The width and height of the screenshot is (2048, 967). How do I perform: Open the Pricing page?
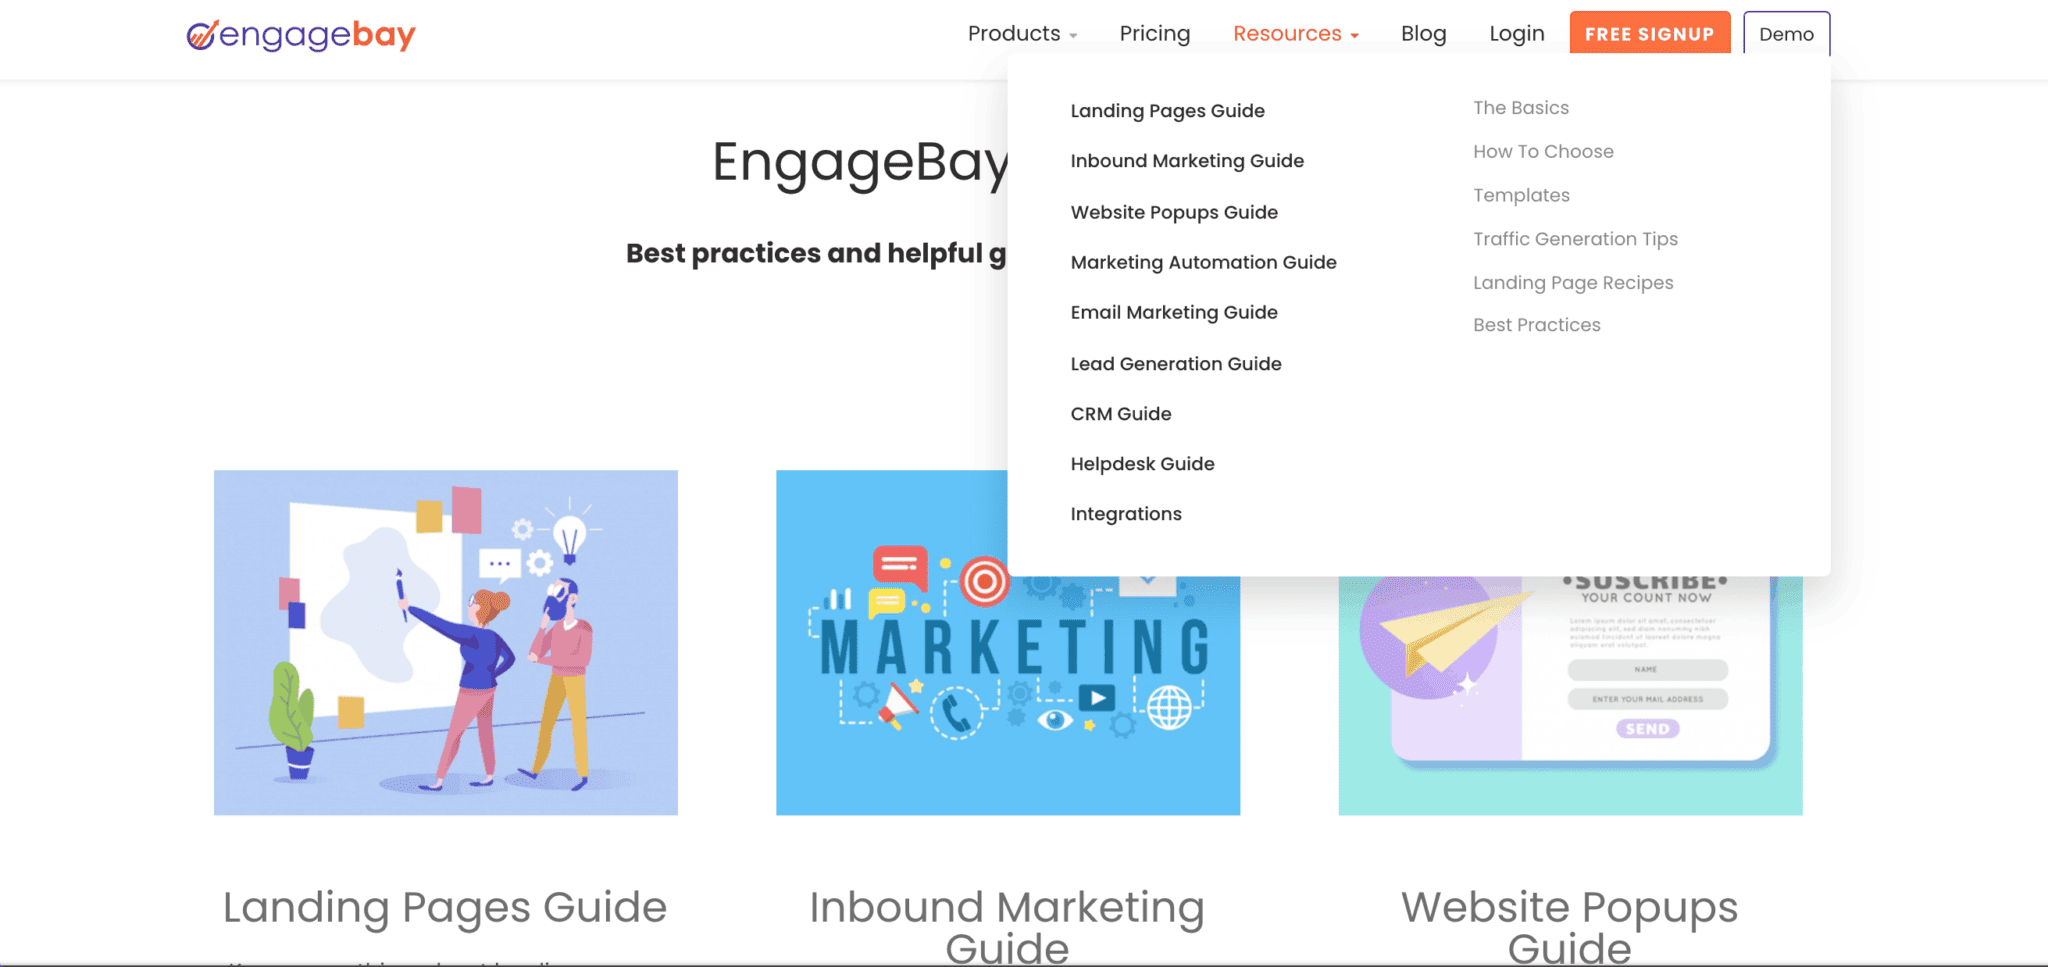(x=1155, y=34)
